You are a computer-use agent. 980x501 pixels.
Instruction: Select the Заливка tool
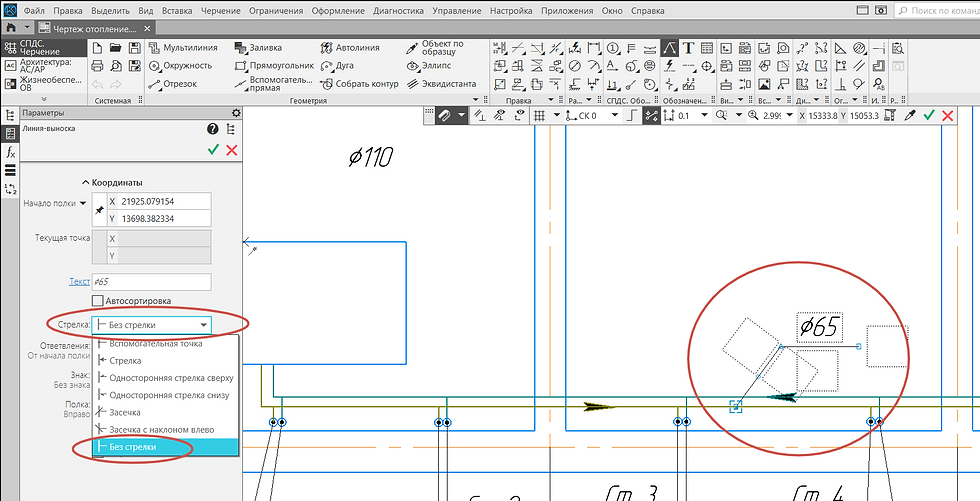click(258, 47)
